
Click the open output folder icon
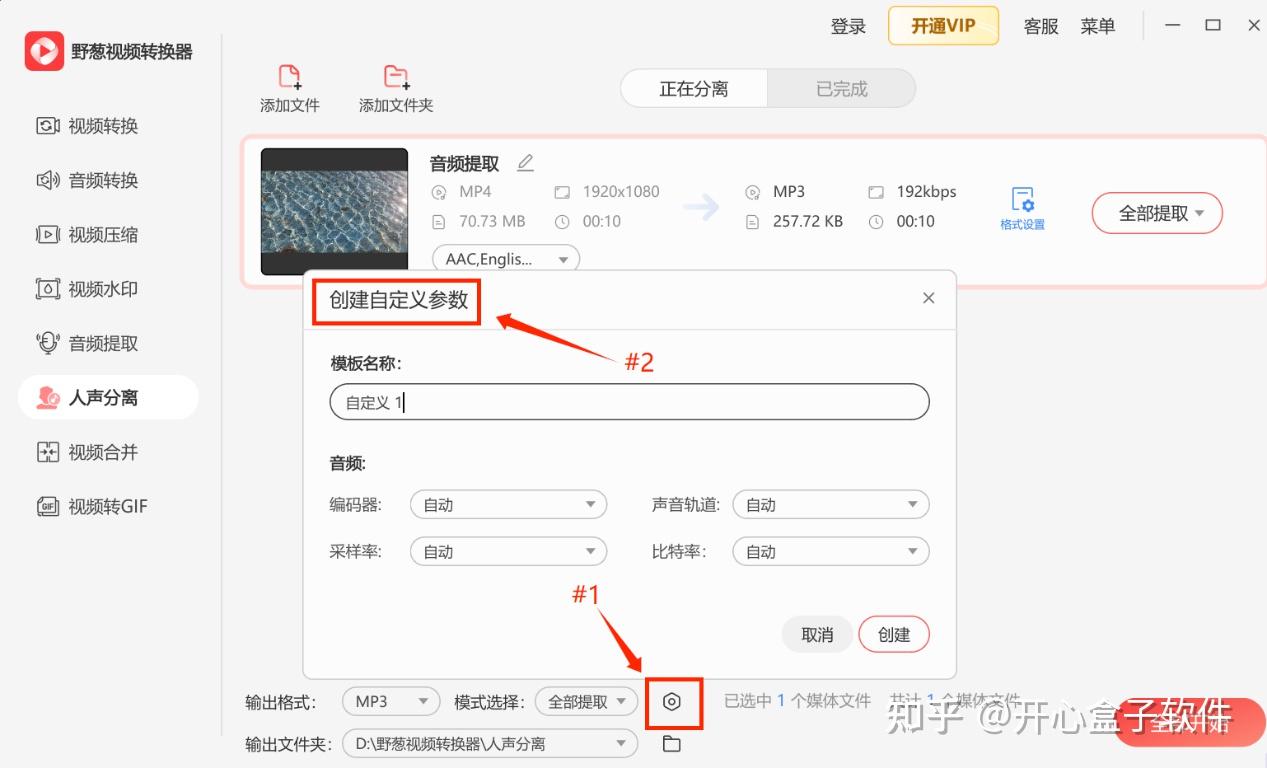coord(671,743)
